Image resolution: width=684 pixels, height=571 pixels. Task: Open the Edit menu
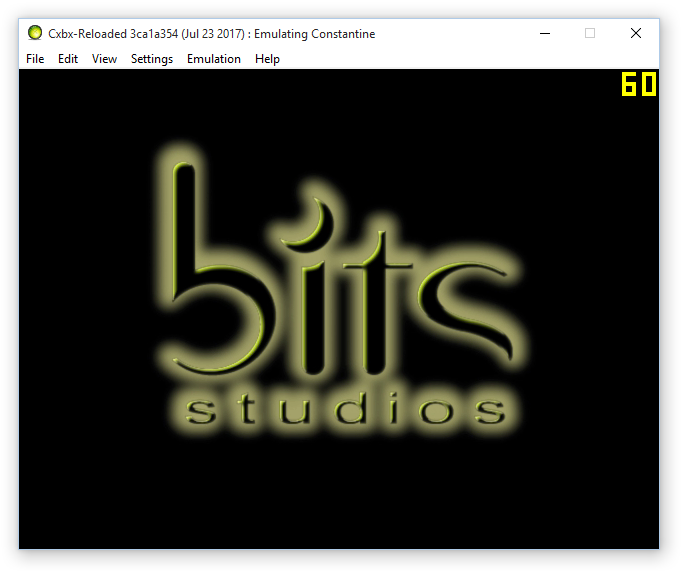point(68,59)
